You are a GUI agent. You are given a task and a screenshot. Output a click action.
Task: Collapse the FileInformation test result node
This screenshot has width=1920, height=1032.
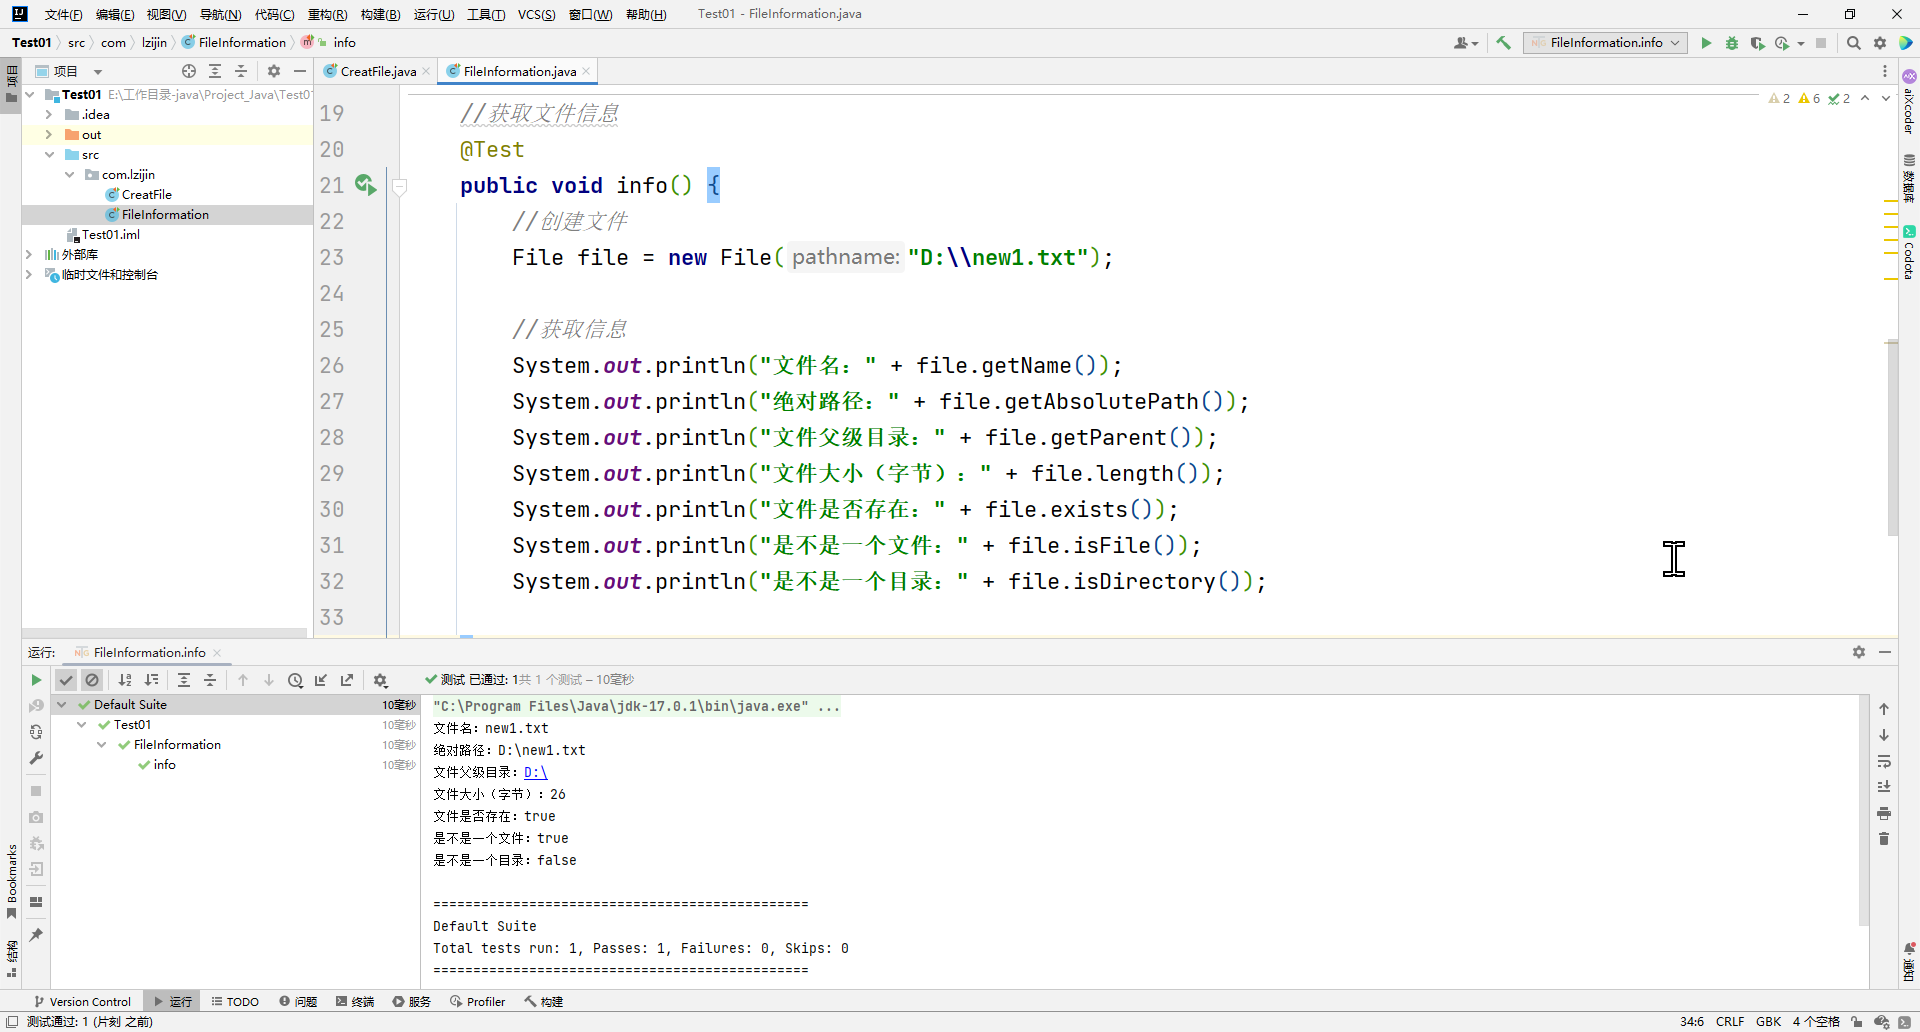coord(102,745)
